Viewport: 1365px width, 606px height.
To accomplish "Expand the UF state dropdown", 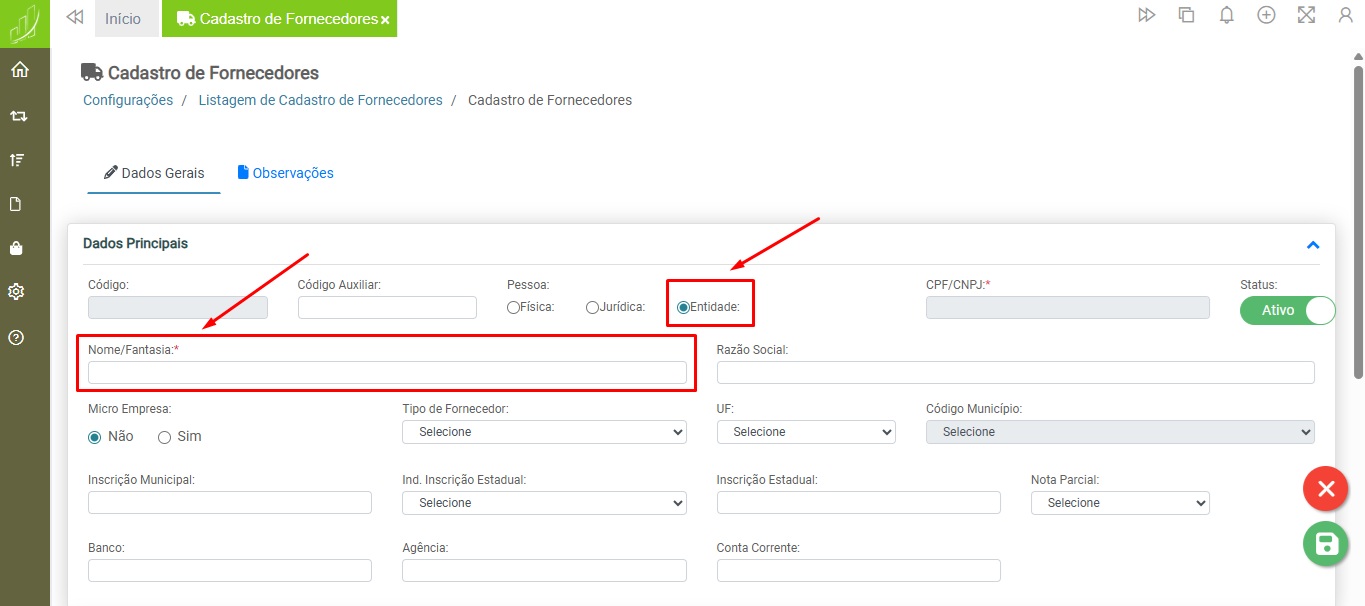I will point(805,432).
